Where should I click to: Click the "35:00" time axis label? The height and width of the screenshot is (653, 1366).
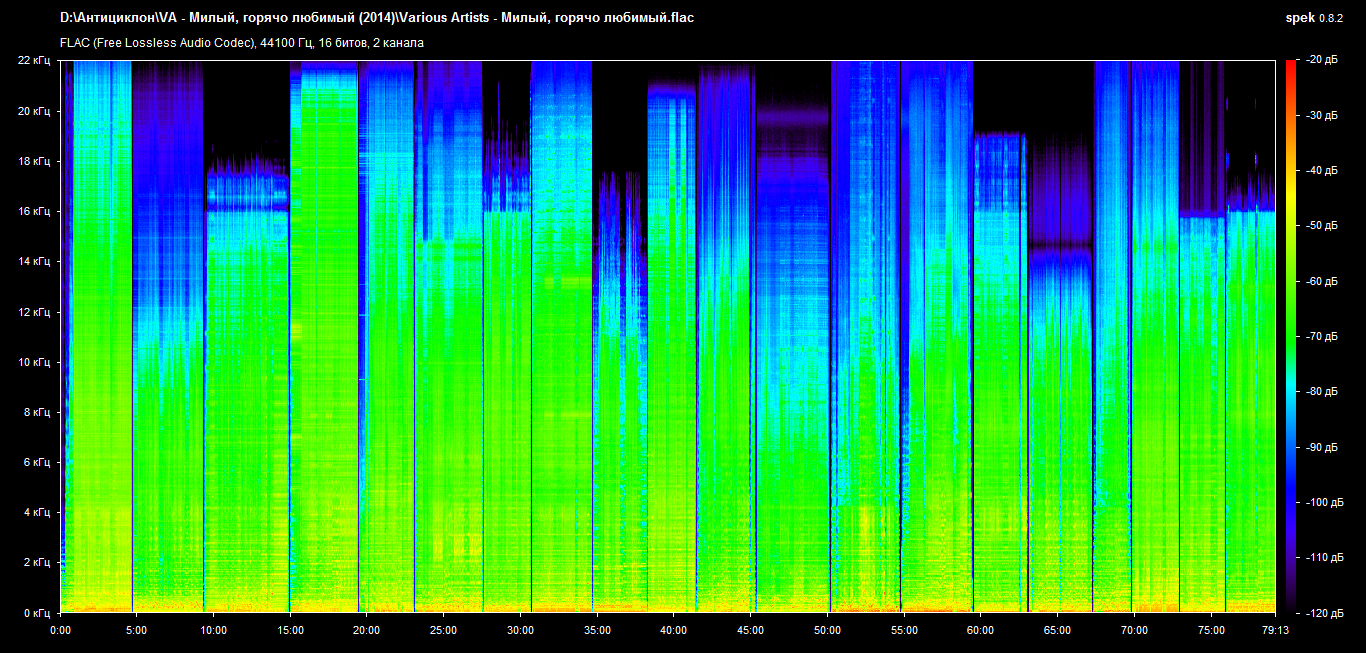pyautogui.click(x=597, y=631)
